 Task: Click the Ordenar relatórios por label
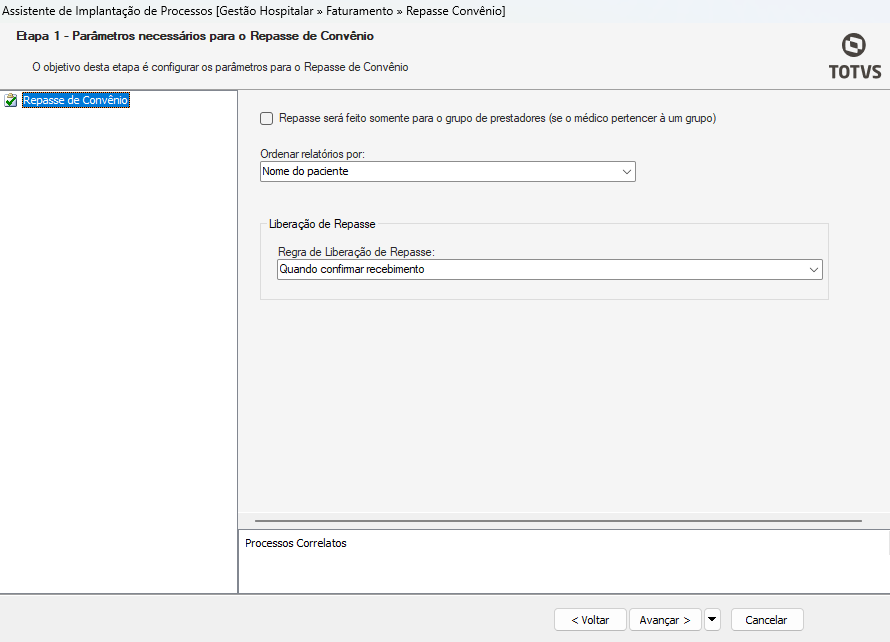tap(312, 154)
